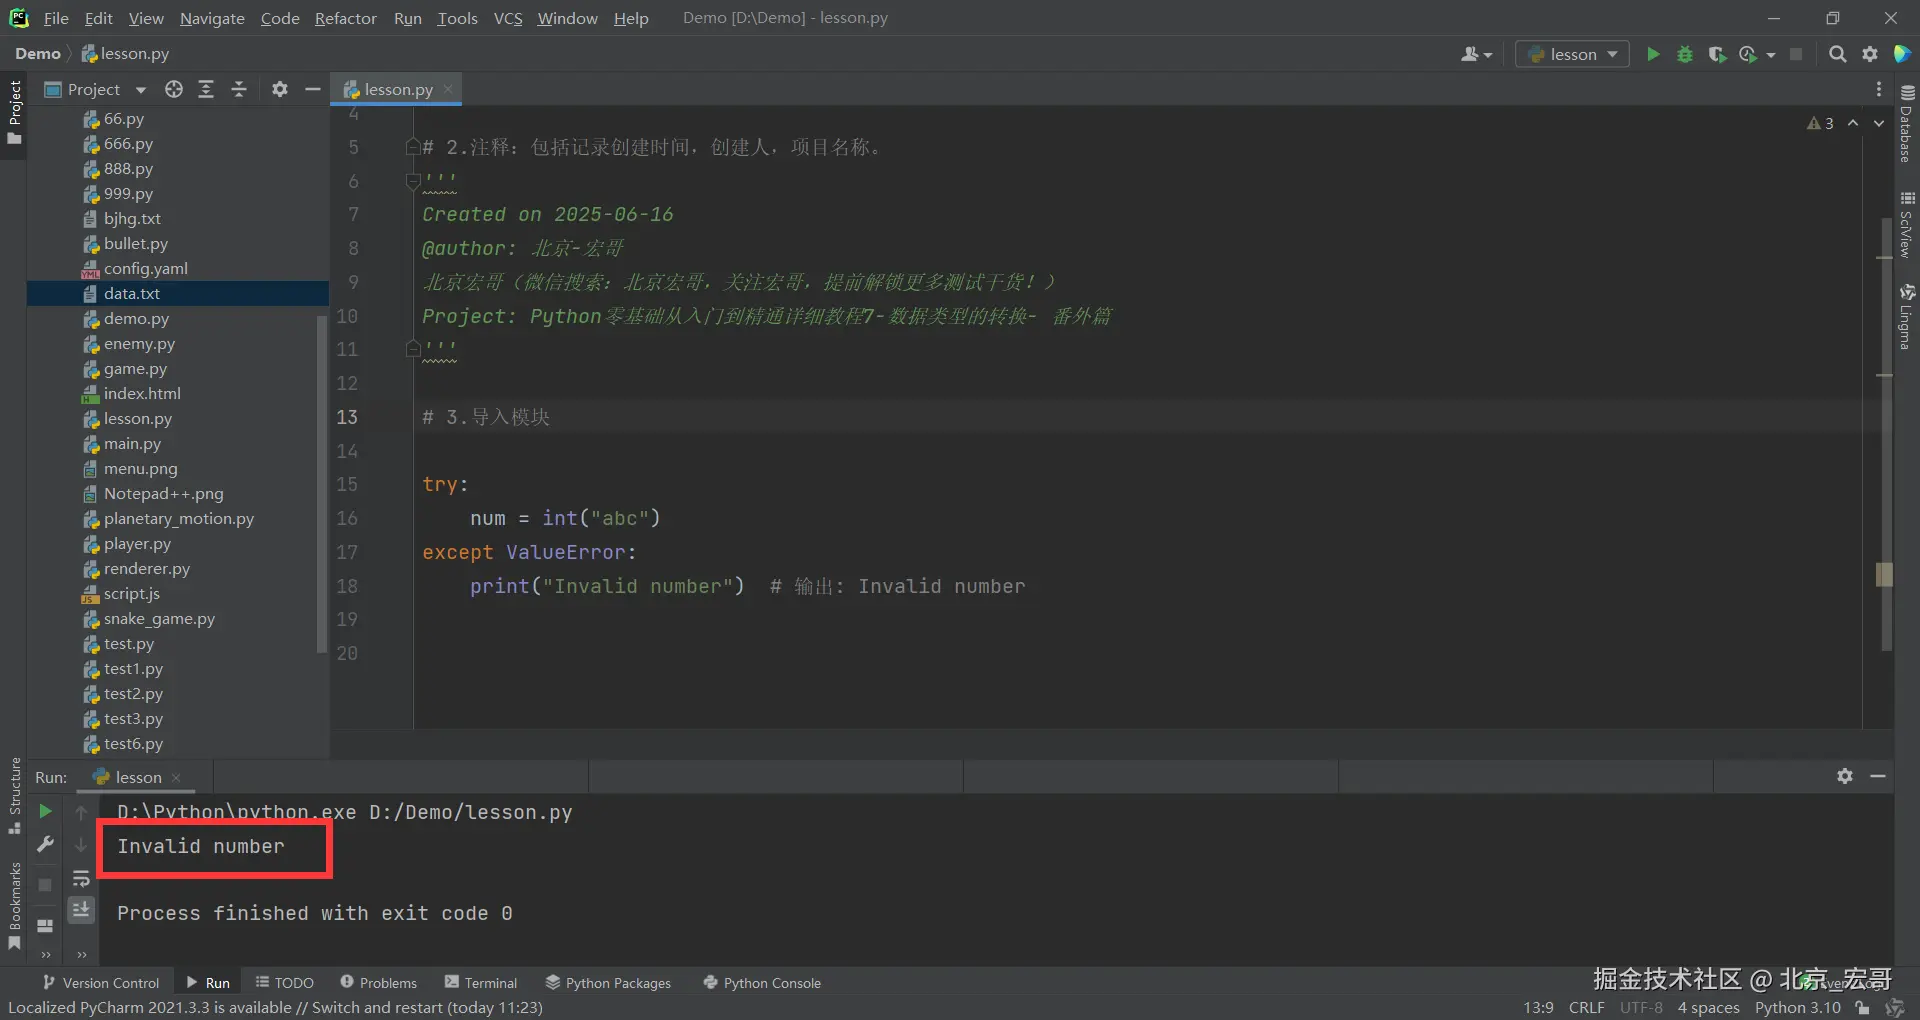This screenshot has height=1020, width=1920.
Task: Open the Problems tool window
Action: (378, 983)
